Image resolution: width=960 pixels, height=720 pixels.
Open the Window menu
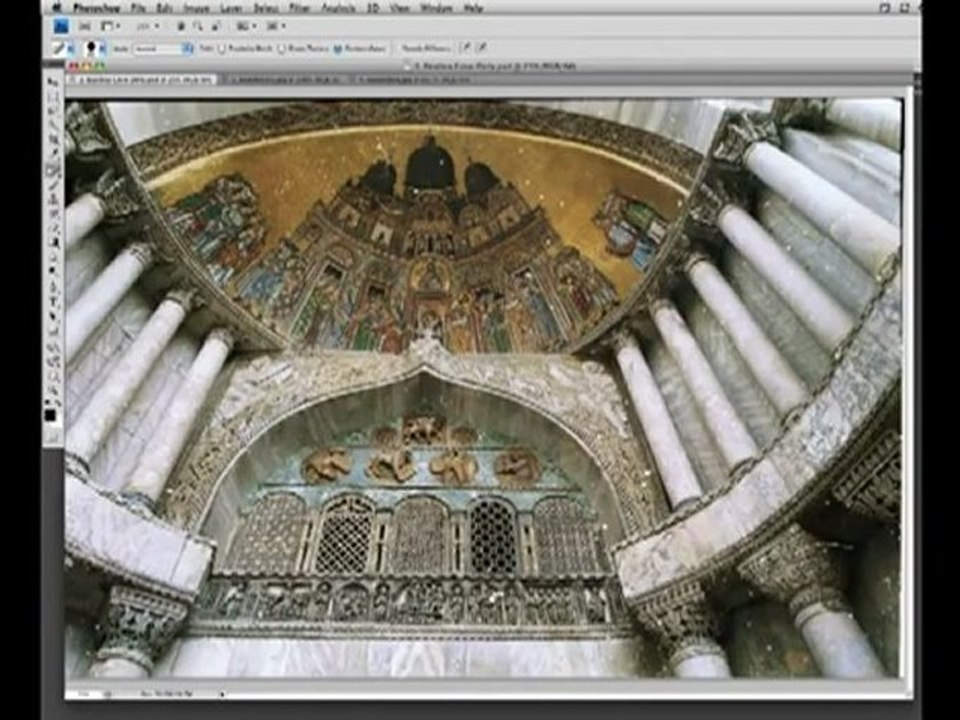point(436,9)
